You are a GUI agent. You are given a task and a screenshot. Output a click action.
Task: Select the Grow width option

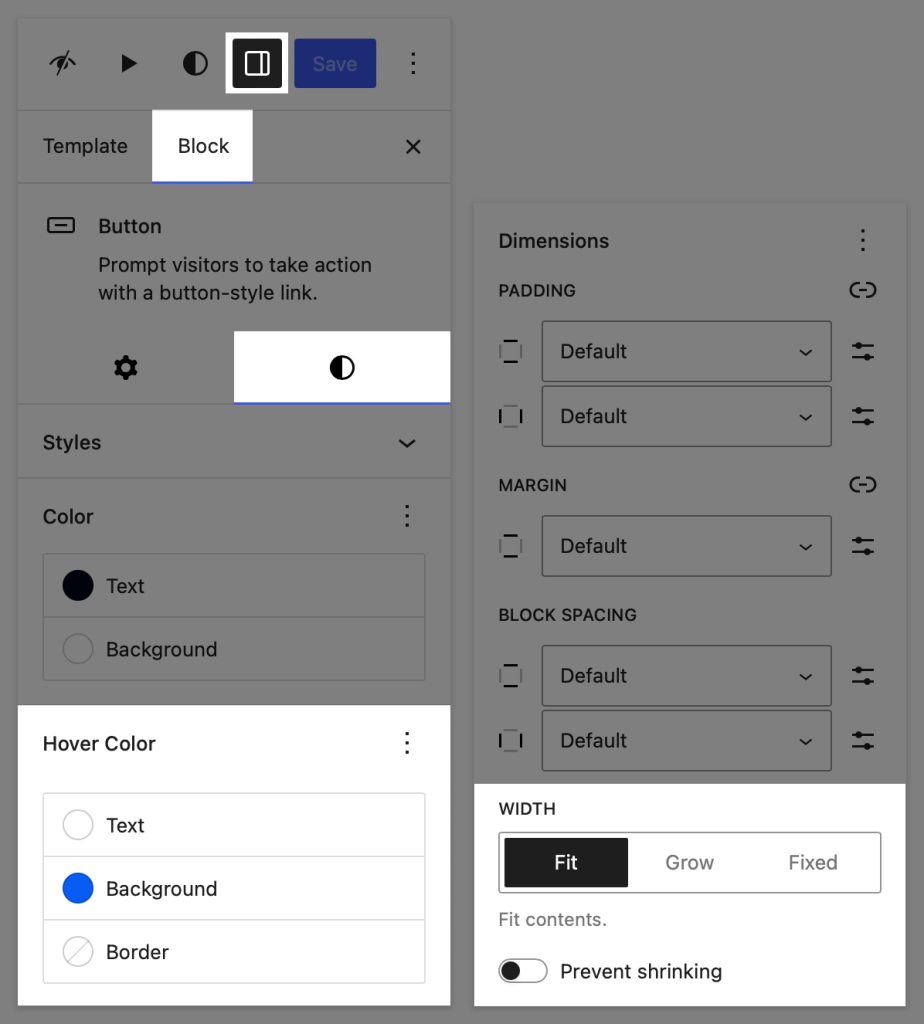click(x=690, y=863)
